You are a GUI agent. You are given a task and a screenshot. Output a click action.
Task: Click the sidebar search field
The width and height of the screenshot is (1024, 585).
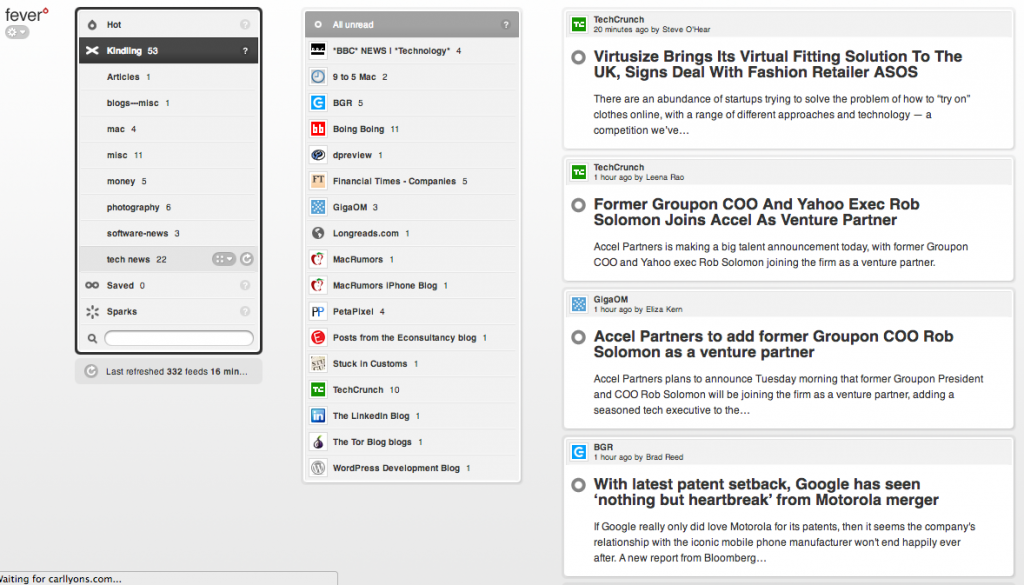178,339
